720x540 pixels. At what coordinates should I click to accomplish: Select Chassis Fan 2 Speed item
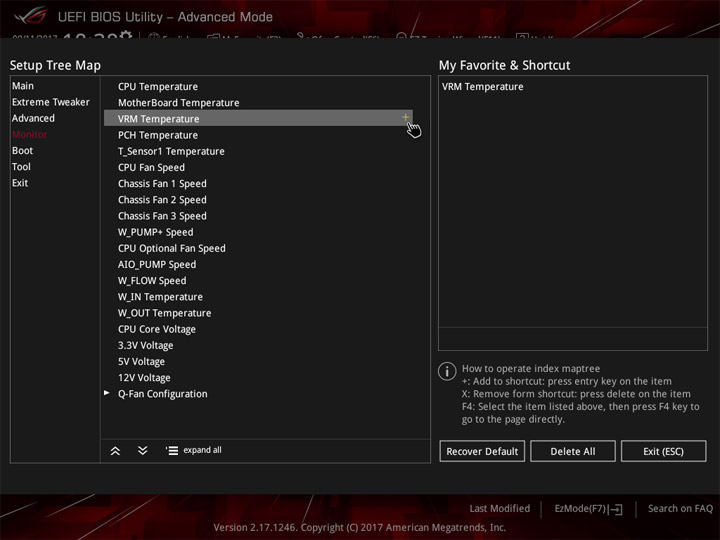[x=162, y=200]
